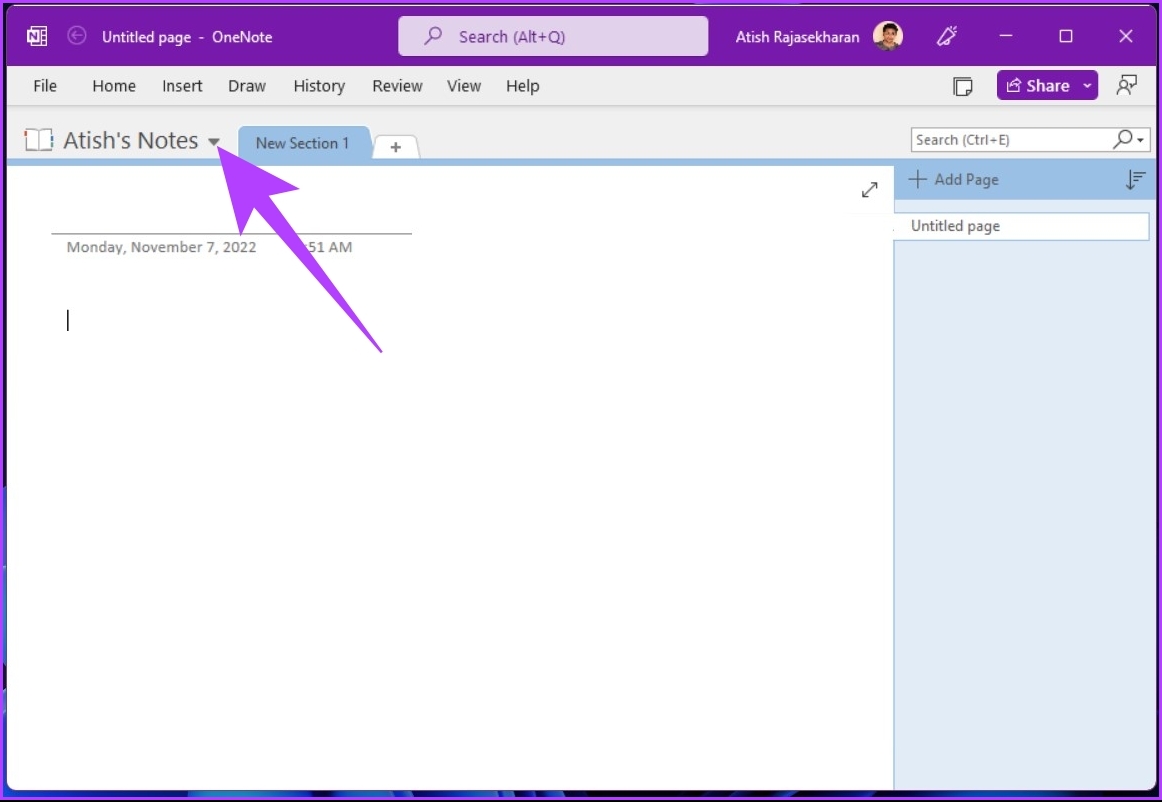Image resolution: width=1162 pixels, height=802 pixels.
Task: Enter full page view with diagonal arrow
Action: [869, 189]
